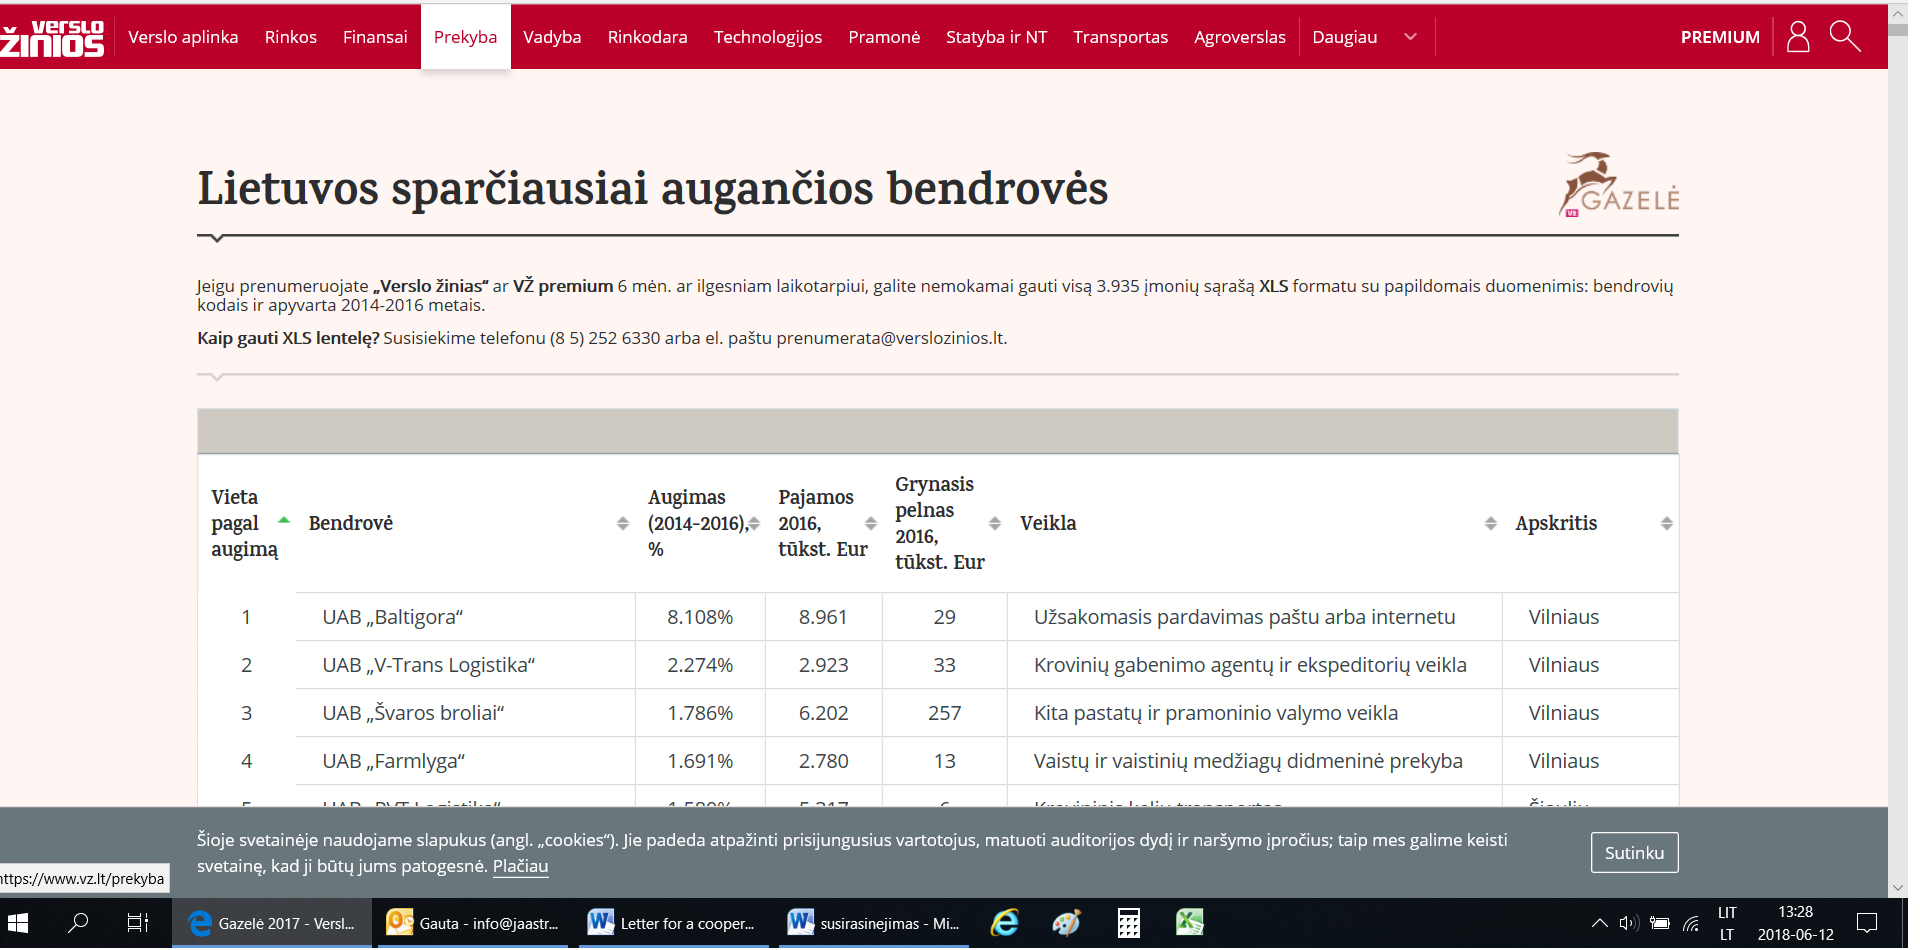Image resolution: width=1920 pixels, height=950 pixels.
Task: Open Excel from taskbar
Action: (x=1190, y=923)
